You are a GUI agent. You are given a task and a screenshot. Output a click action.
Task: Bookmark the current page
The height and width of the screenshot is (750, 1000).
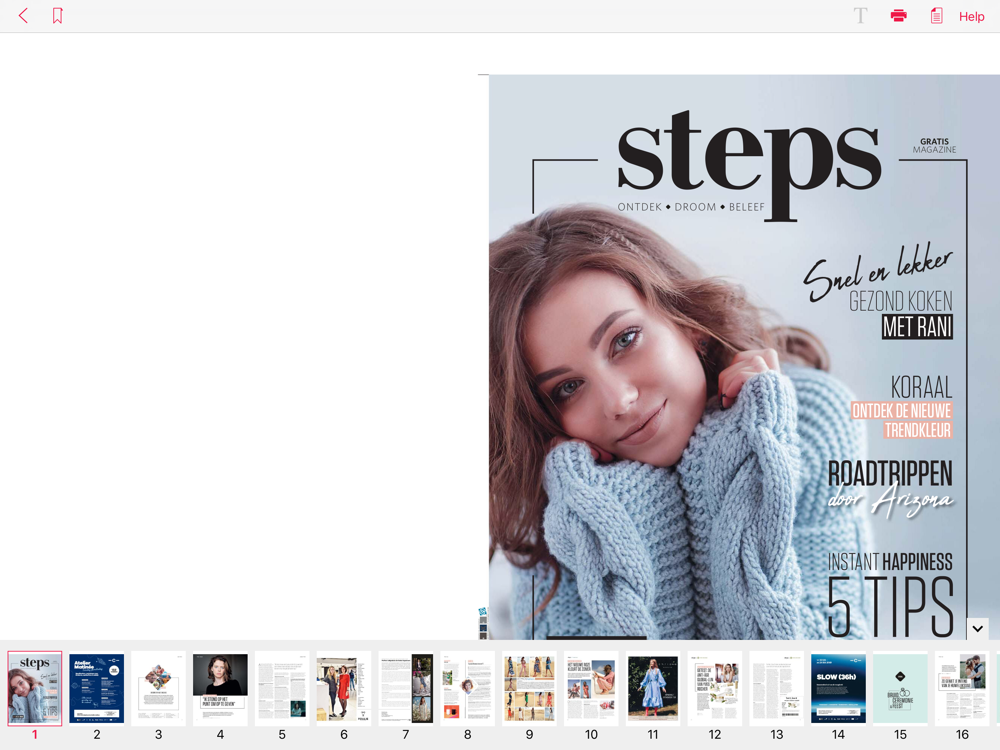pyautogui.click(x=57, y=16)
